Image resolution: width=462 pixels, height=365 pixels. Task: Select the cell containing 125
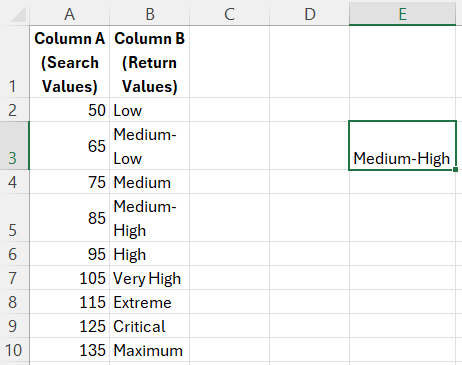[x=69, y=326]
